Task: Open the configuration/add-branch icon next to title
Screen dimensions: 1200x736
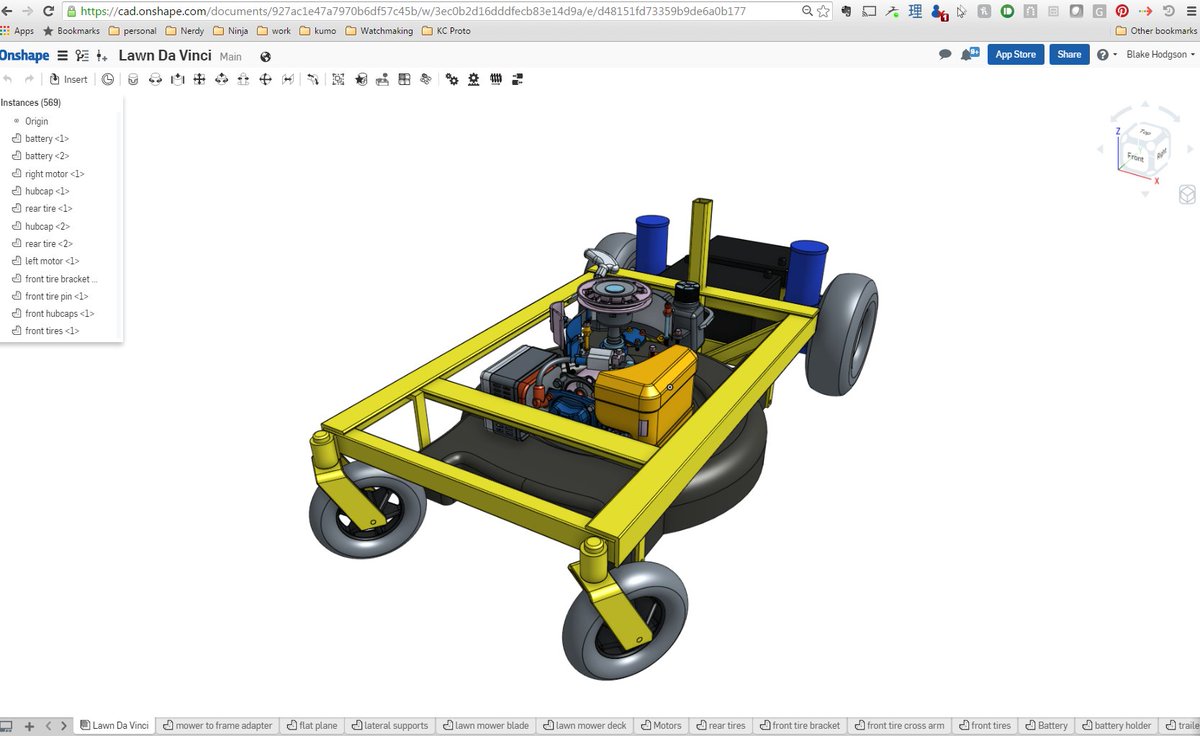Action: [x=102, y=56]
